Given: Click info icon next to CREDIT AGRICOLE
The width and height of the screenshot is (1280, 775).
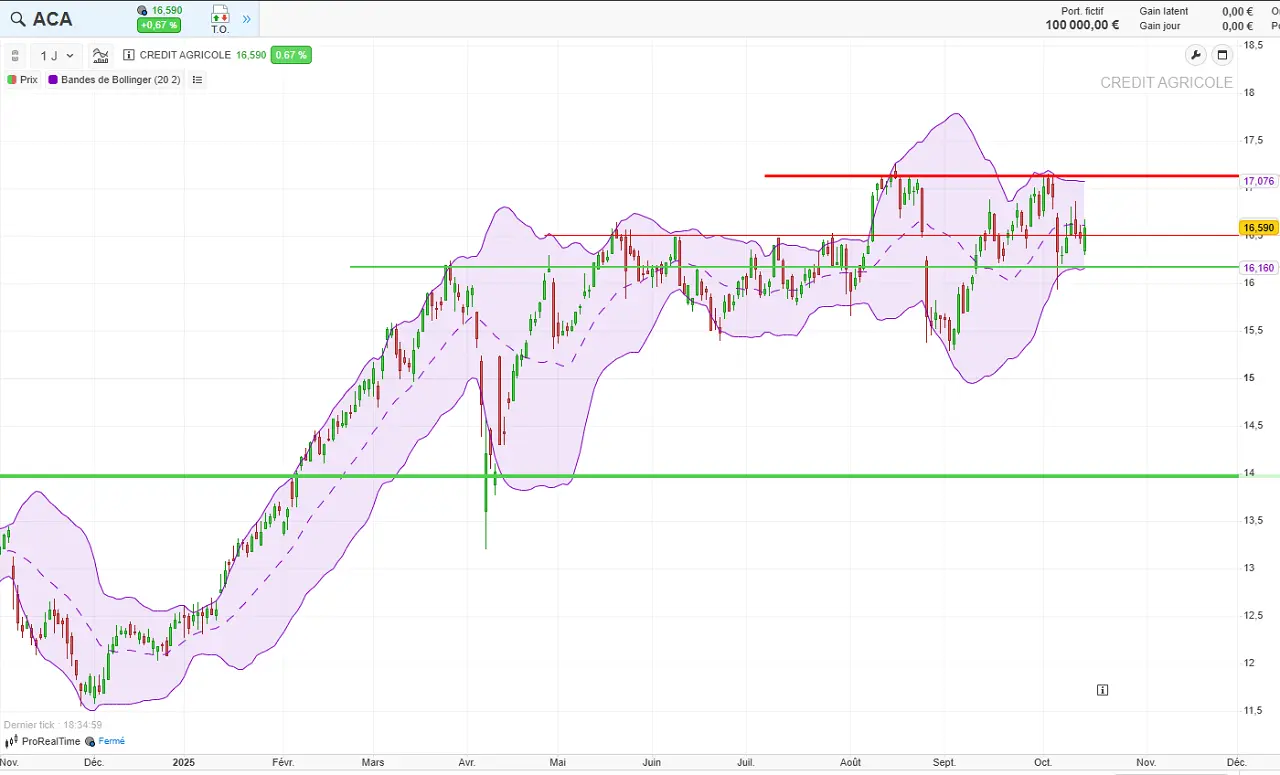Looking at the screenshot, I should (x=129, y=55).
